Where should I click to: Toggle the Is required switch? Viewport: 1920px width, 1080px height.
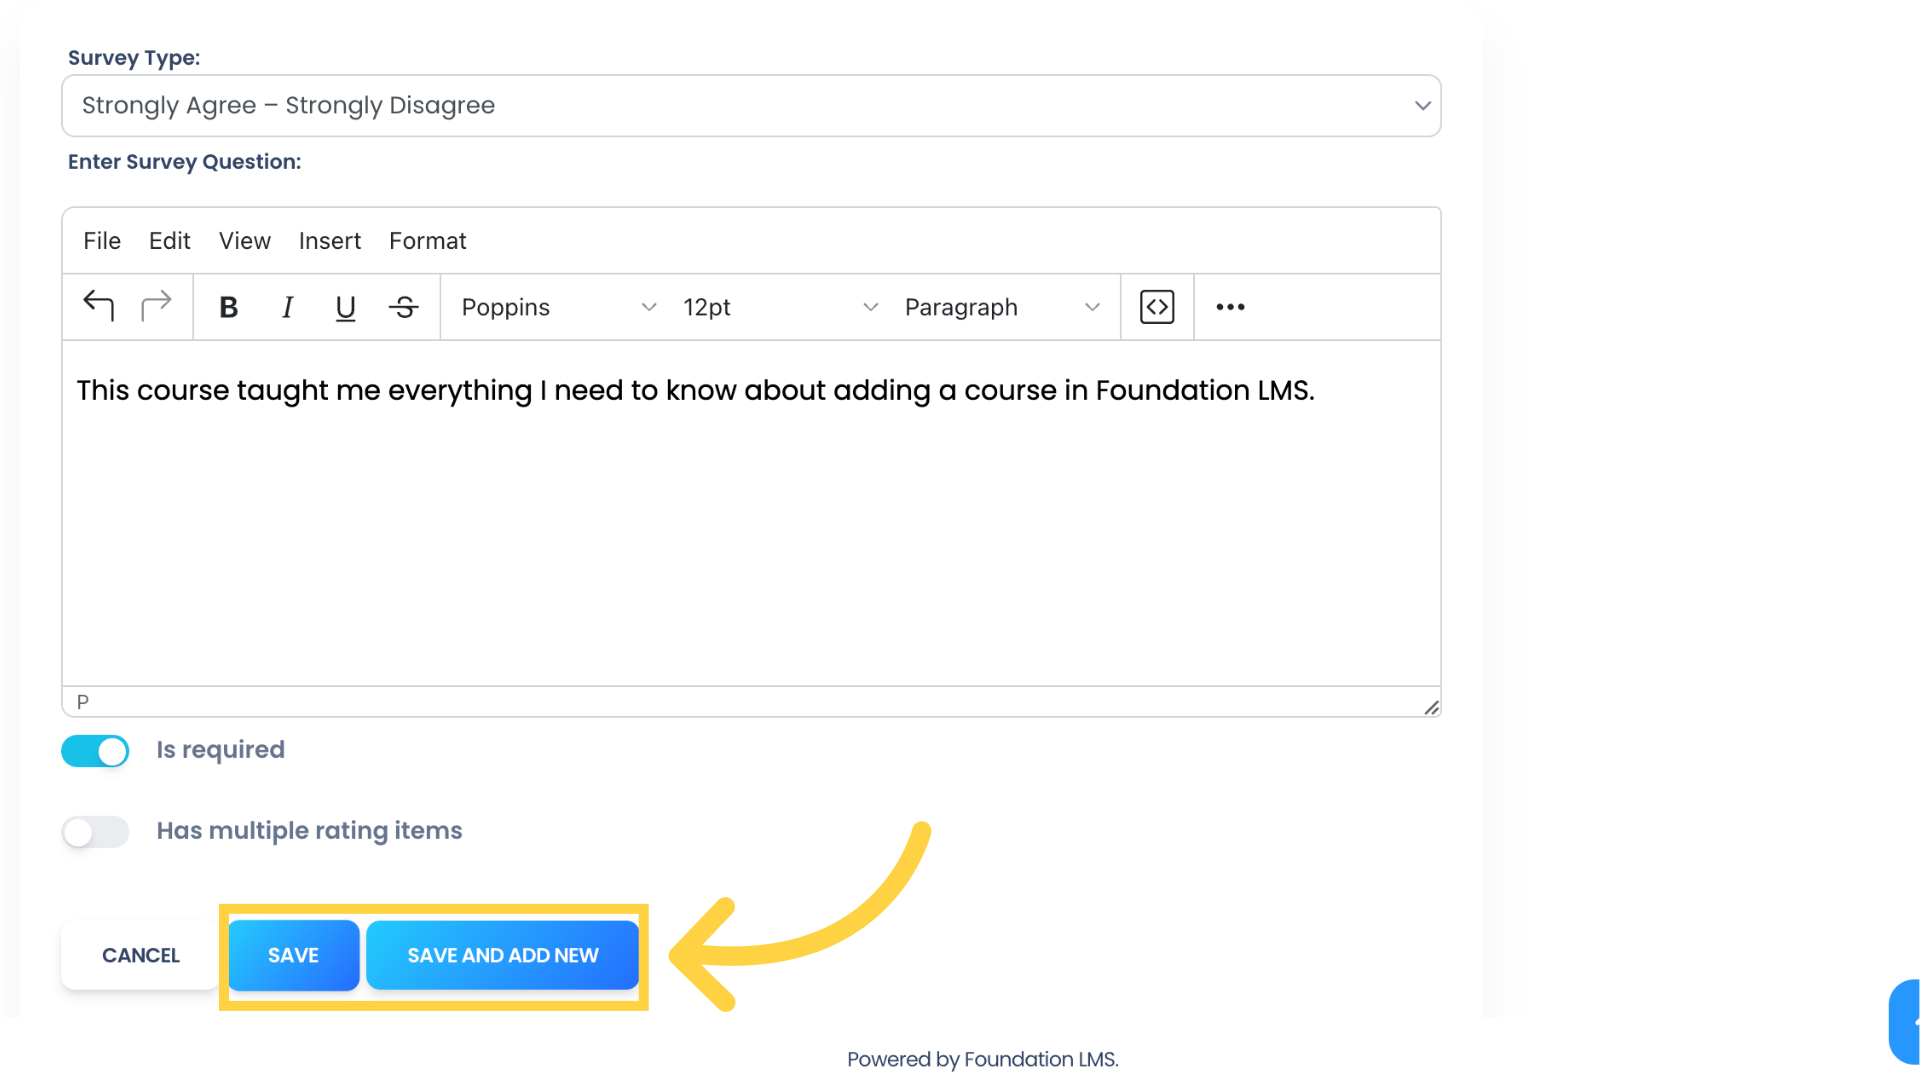tap(95, 750)
